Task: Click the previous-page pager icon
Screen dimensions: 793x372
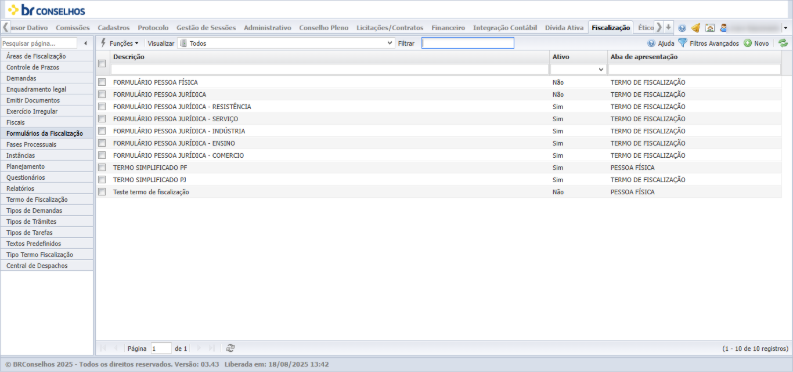Action: pos(116,348)
